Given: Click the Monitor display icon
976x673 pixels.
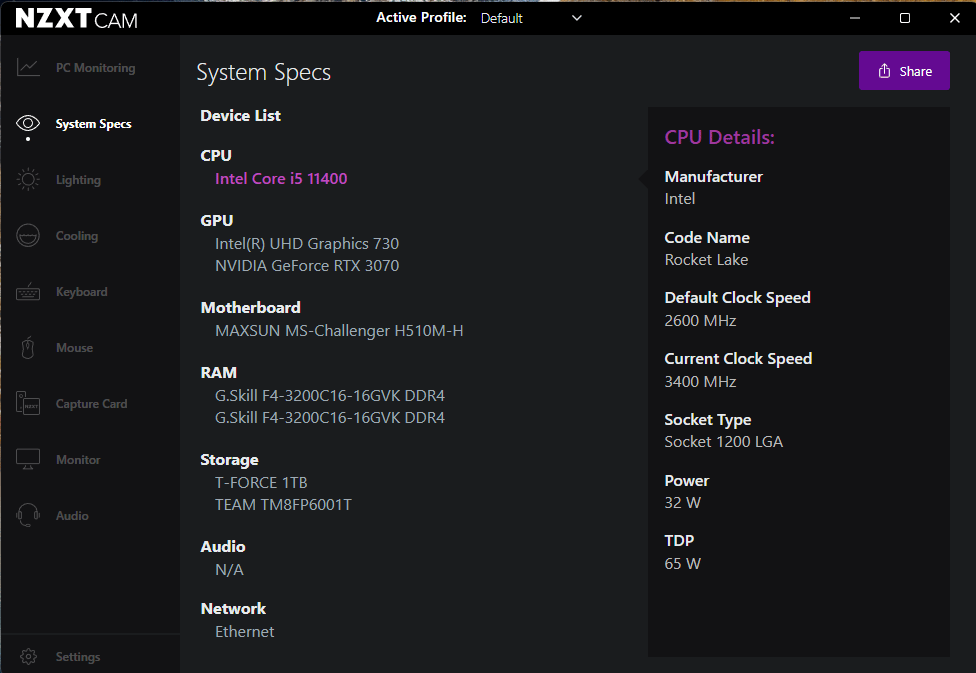Looking at the screenshot, I should (28, 459).
